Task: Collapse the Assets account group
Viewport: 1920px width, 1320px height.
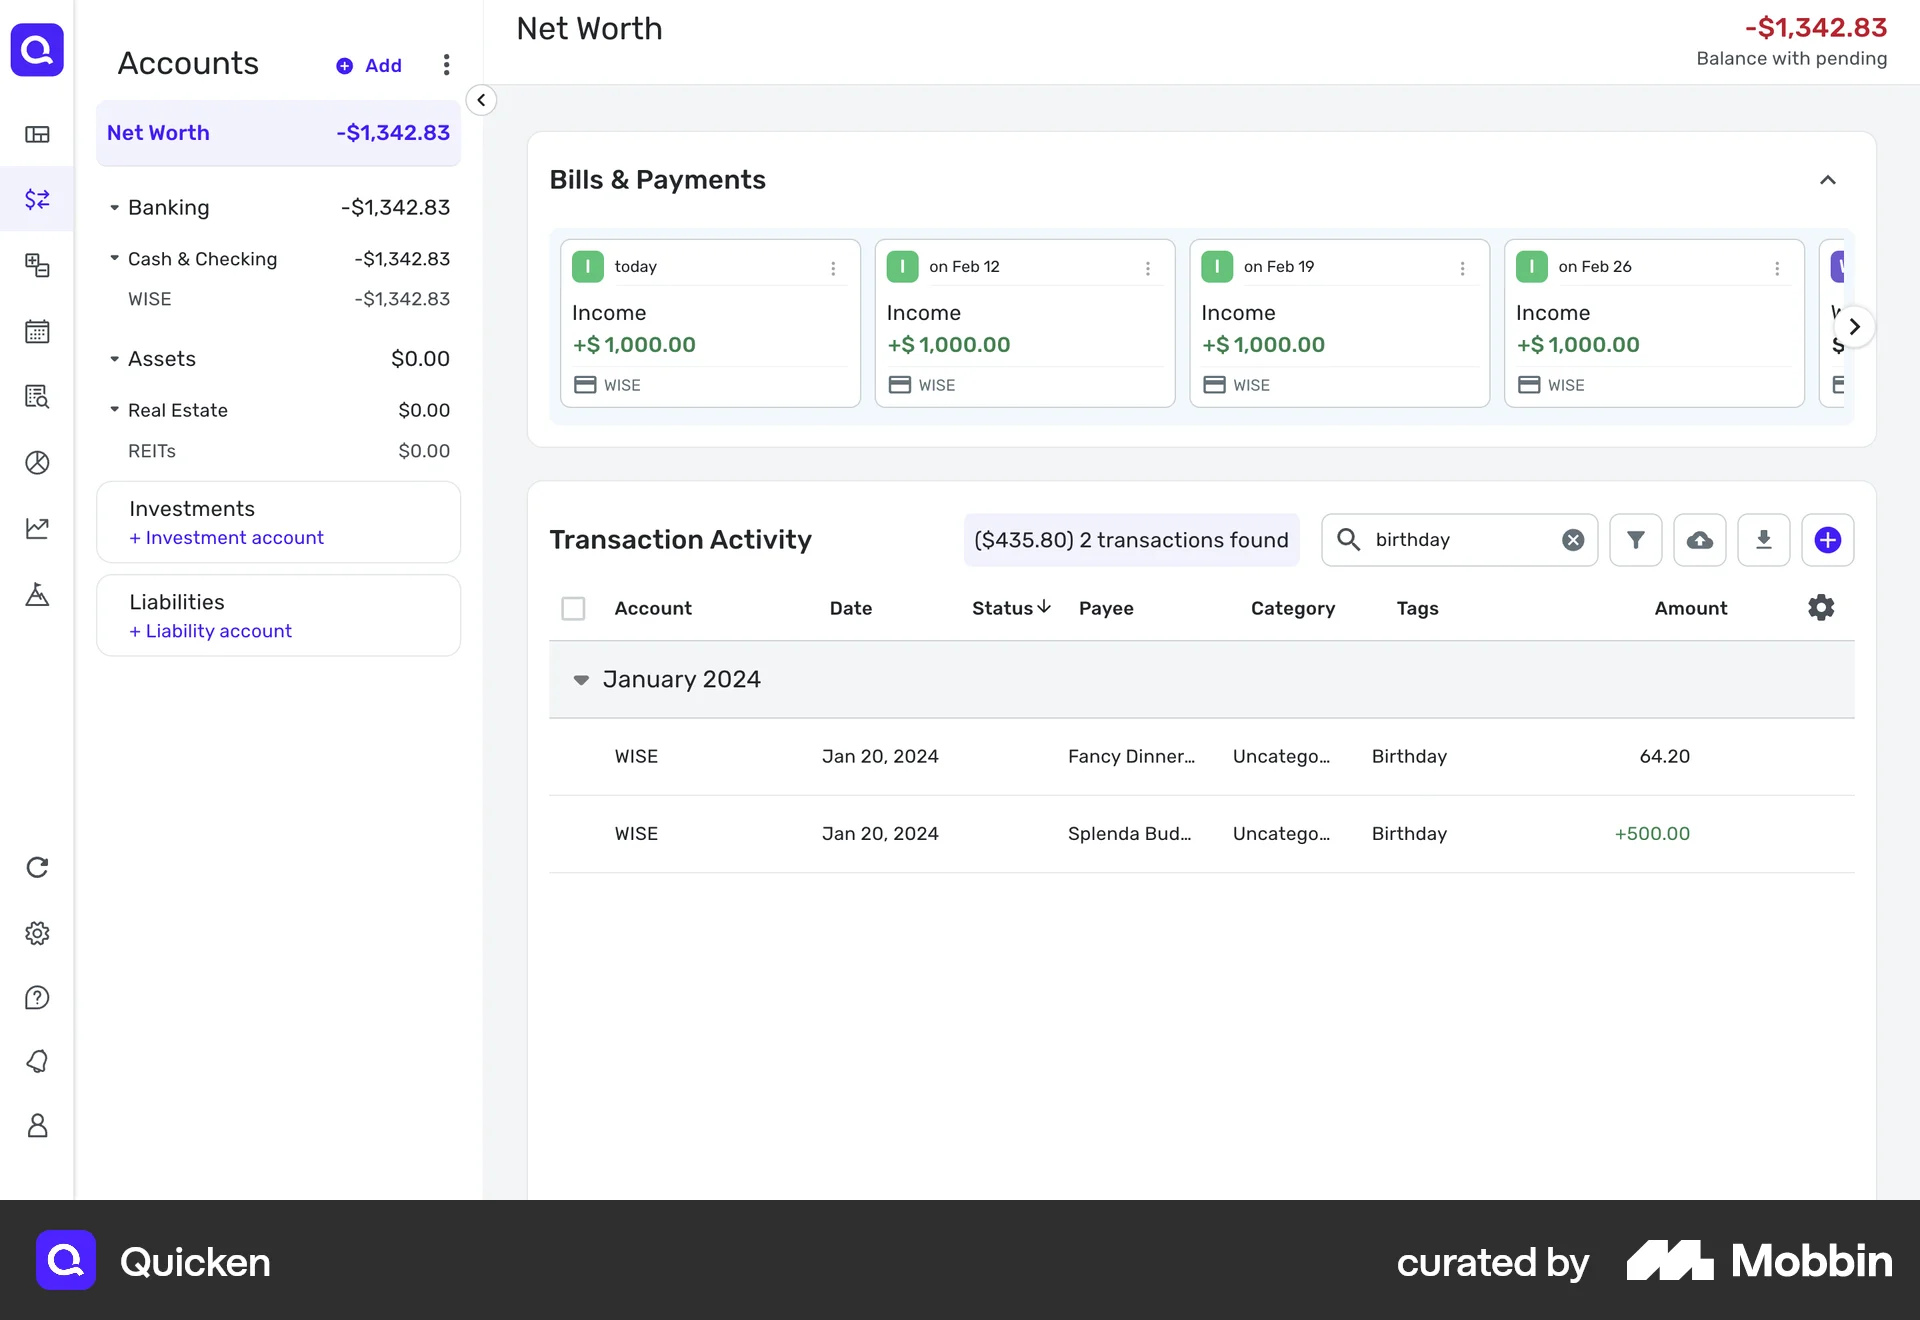Action: tap(114, 358)
